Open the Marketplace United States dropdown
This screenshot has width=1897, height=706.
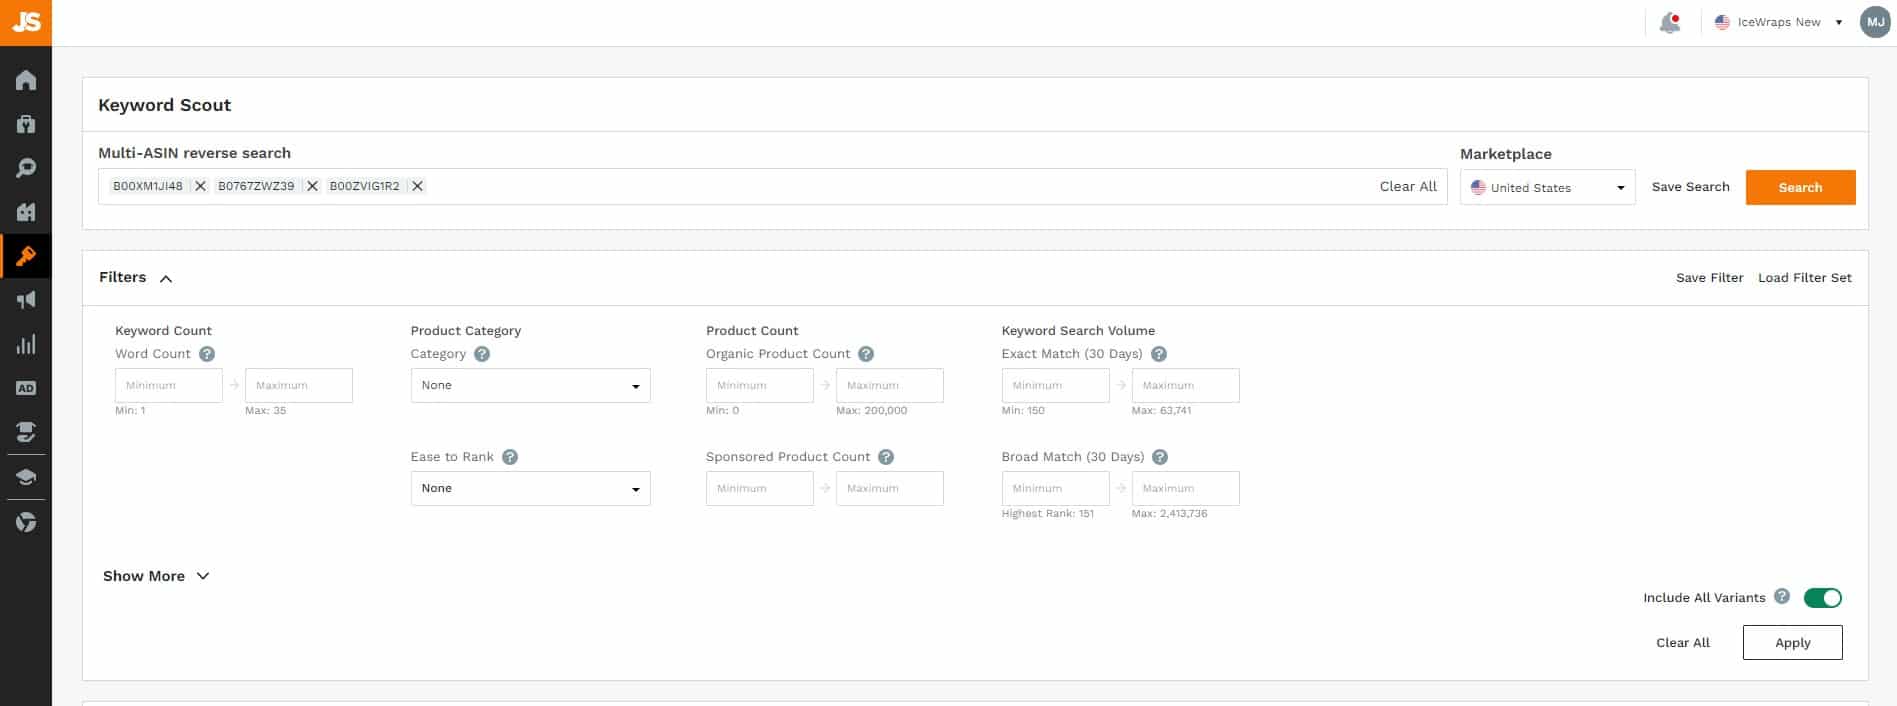[1547, 188]
